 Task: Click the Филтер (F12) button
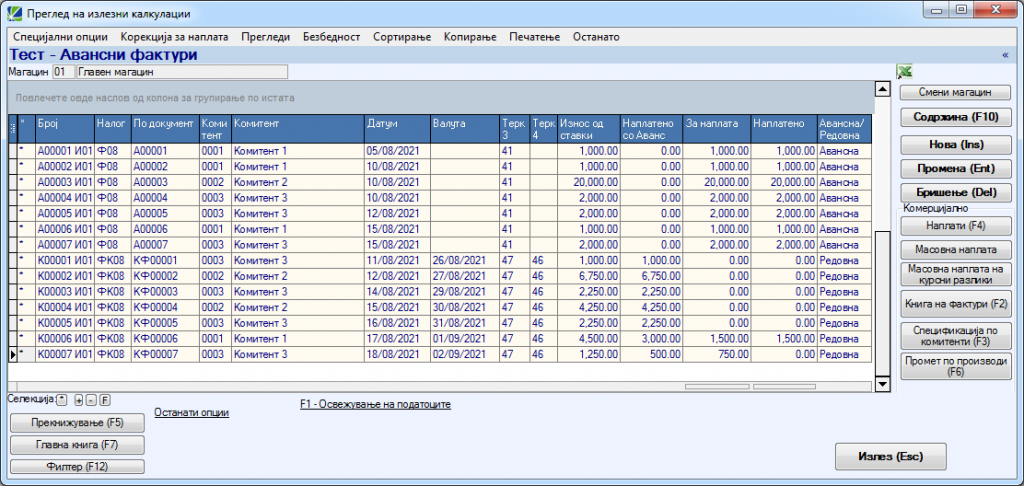point(78,466)
